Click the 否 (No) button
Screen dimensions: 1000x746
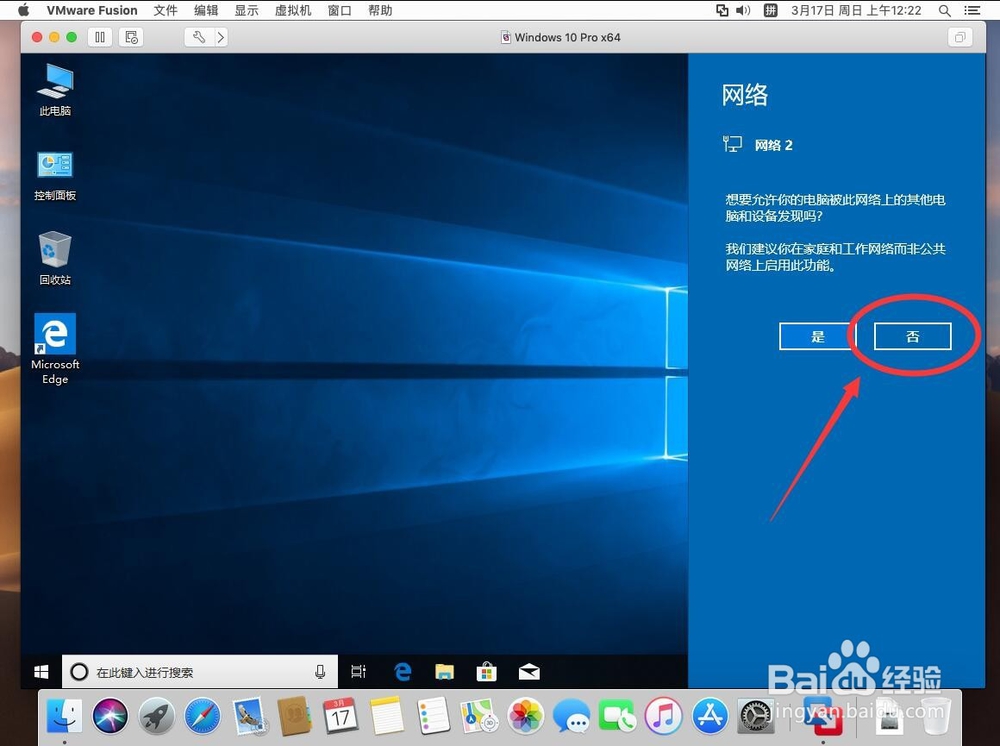(912, 336)
